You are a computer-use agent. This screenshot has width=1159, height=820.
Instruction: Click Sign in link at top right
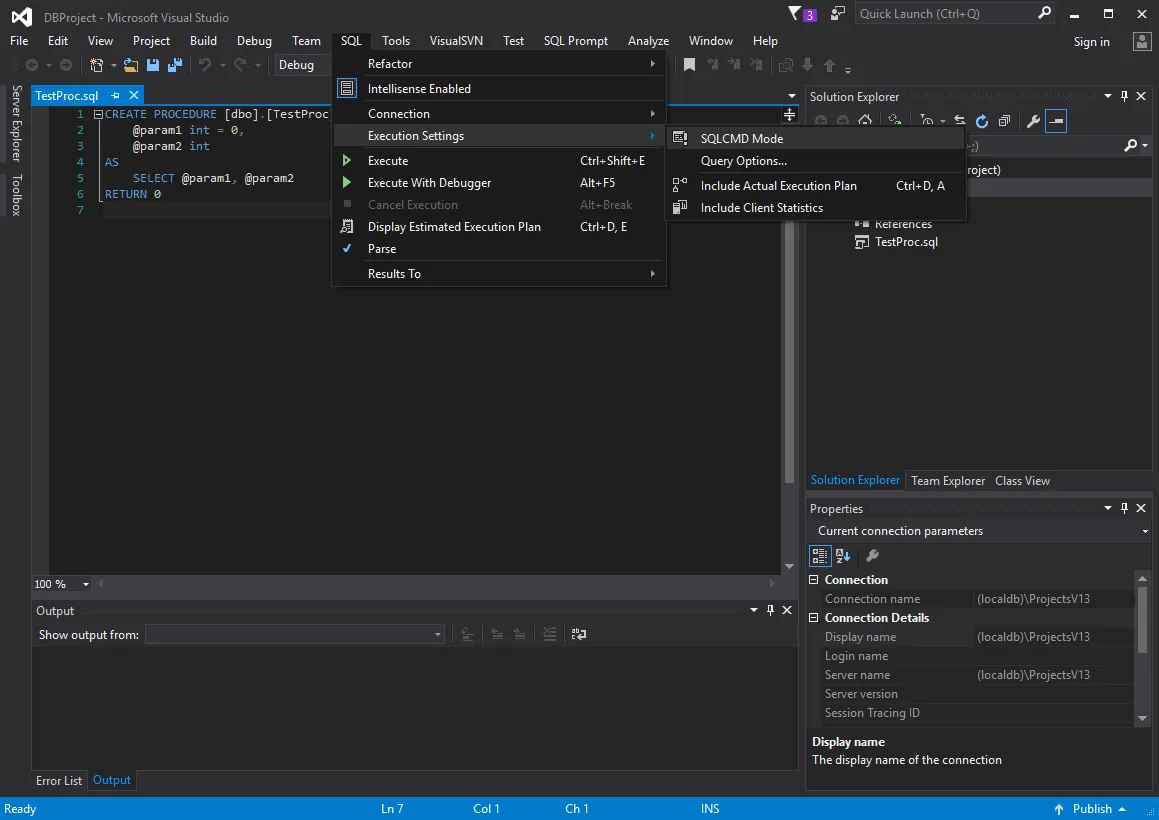(1091, 42)
